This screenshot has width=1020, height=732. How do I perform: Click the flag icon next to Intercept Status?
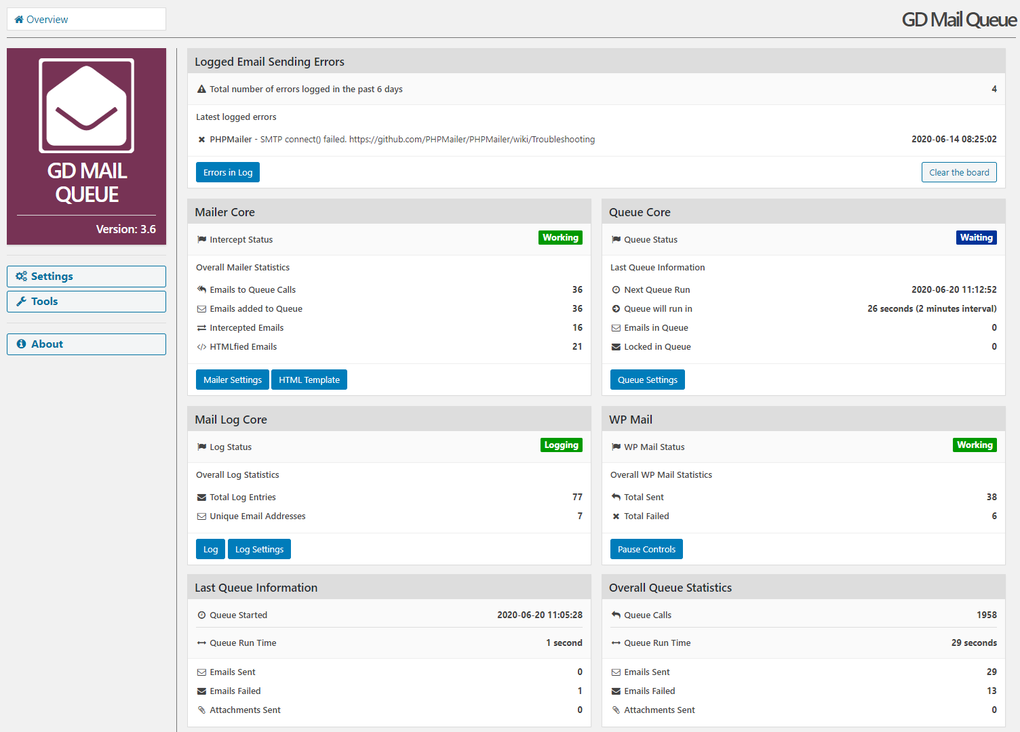coord(203,239)
